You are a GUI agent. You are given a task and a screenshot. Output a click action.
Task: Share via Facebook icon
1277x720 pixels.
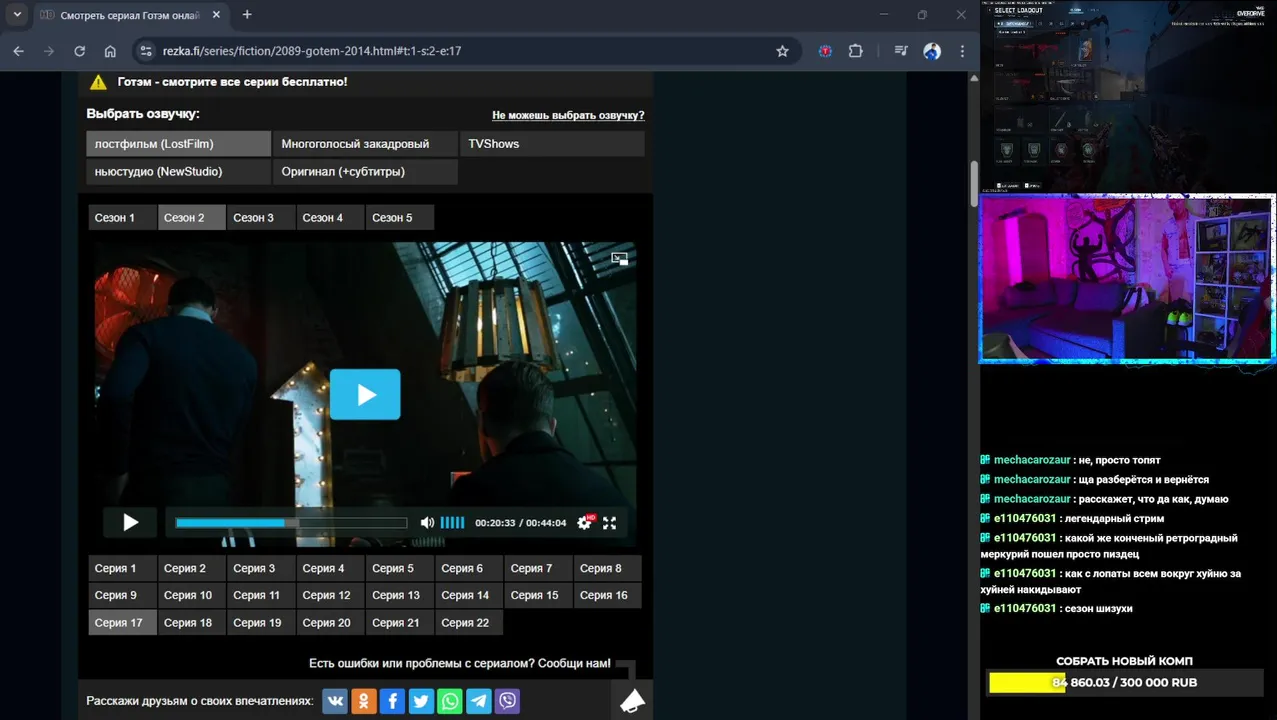[392, 701]
